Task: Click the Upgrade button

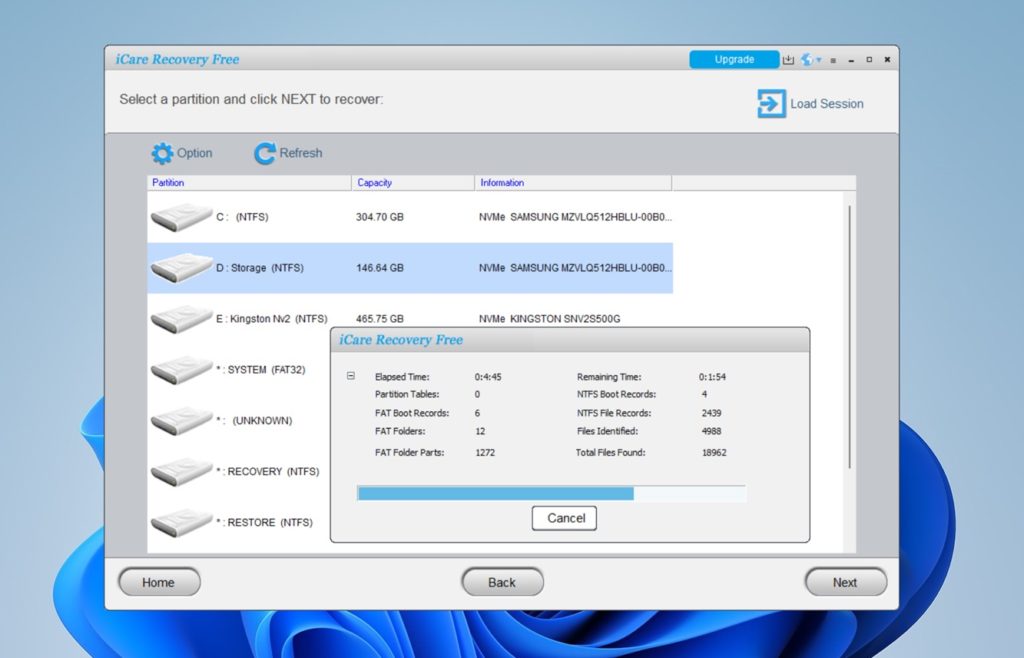Action: pos(734,59)
